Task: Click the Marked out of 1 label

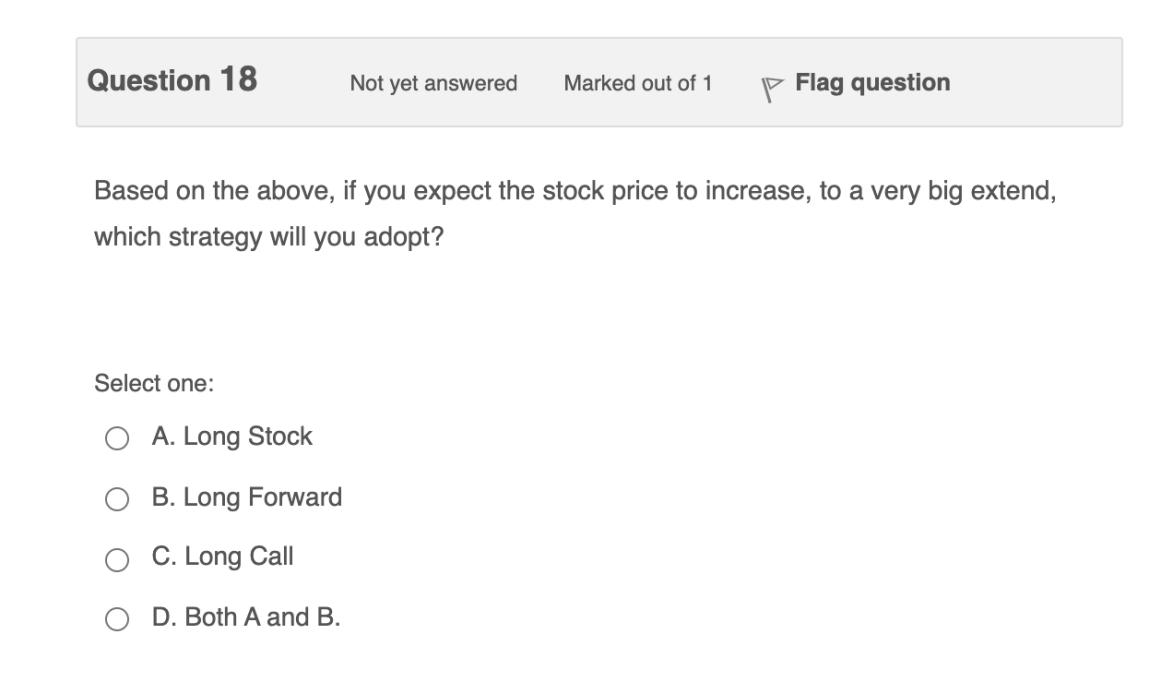Action: click(639, 85)
